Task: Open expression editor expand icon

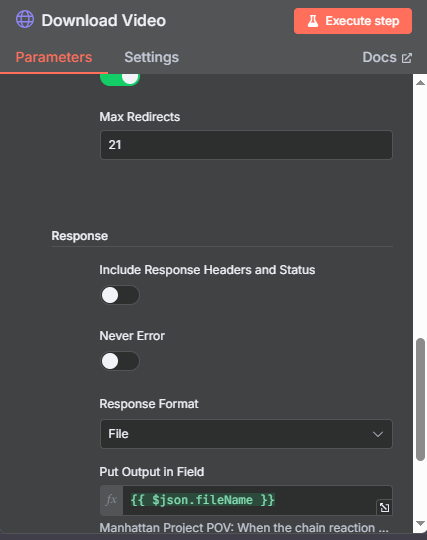Action: point(384,507)
